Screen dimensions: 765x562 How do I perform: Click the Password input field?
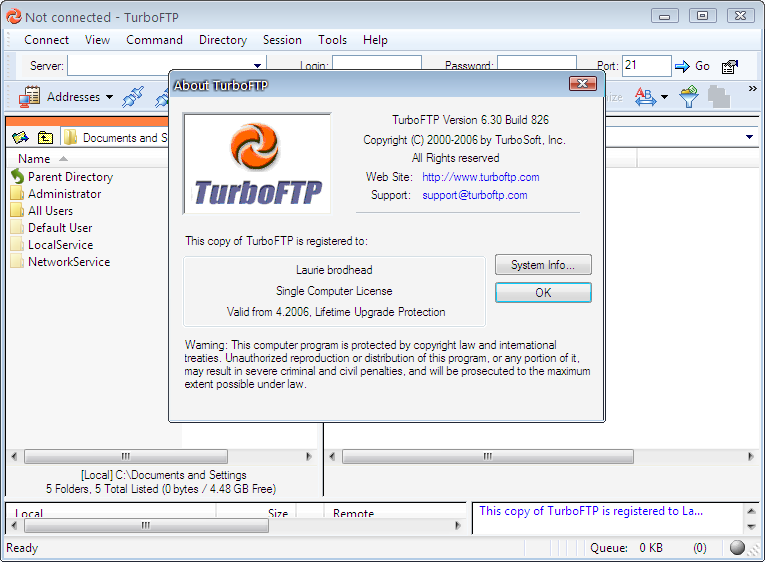pos(537,63)
